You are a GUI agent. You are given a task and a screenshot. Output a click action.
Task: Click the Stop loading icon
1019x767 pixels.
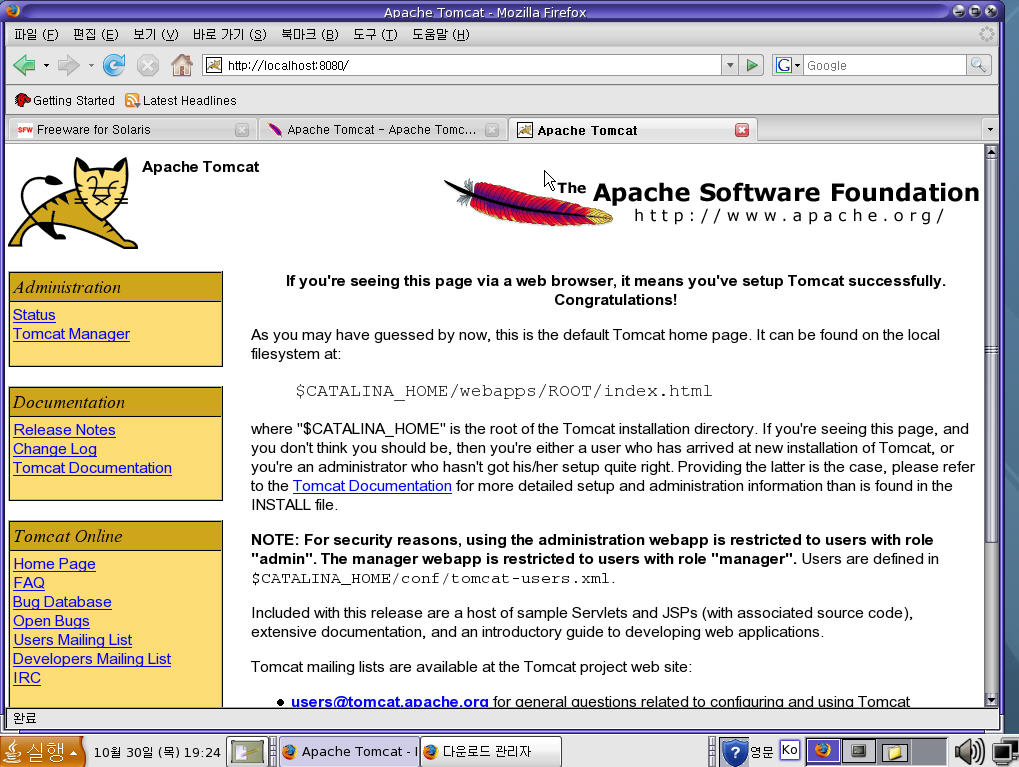(x=148, y=65)
